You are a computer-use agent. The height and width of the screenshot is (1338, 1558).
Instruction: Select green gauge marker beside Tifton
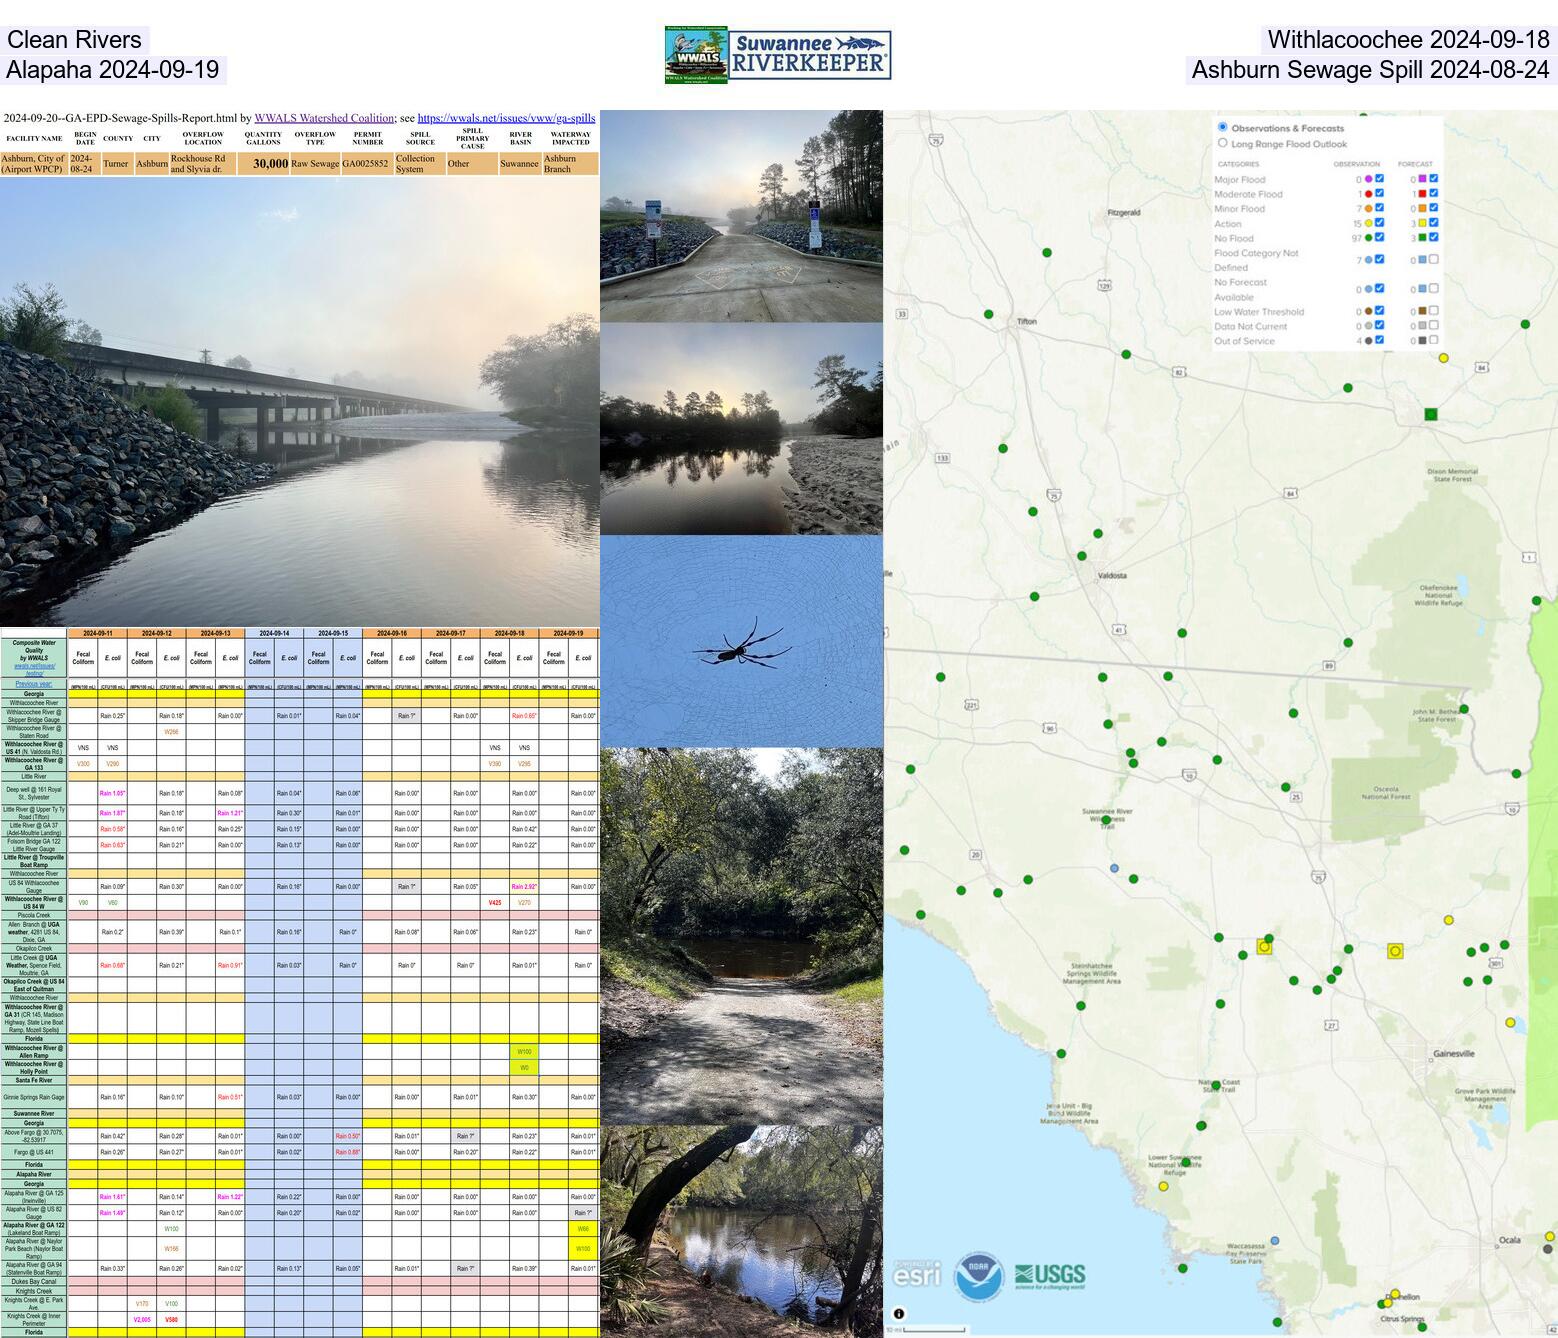click(x=989, y=314)
